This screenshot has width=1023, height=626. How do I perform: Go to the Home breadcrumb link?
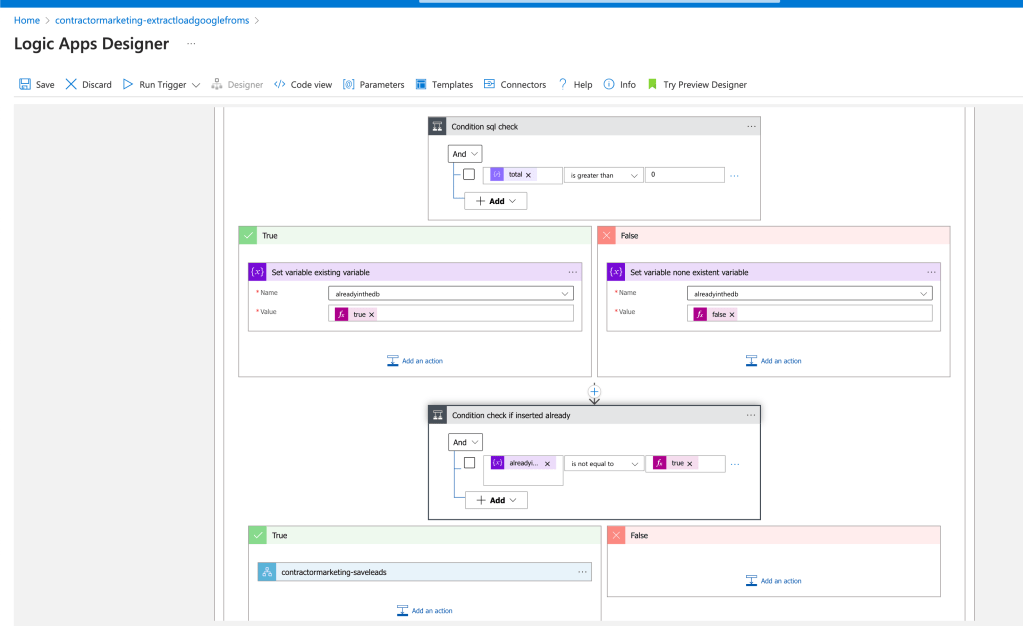tap(27, 20)
